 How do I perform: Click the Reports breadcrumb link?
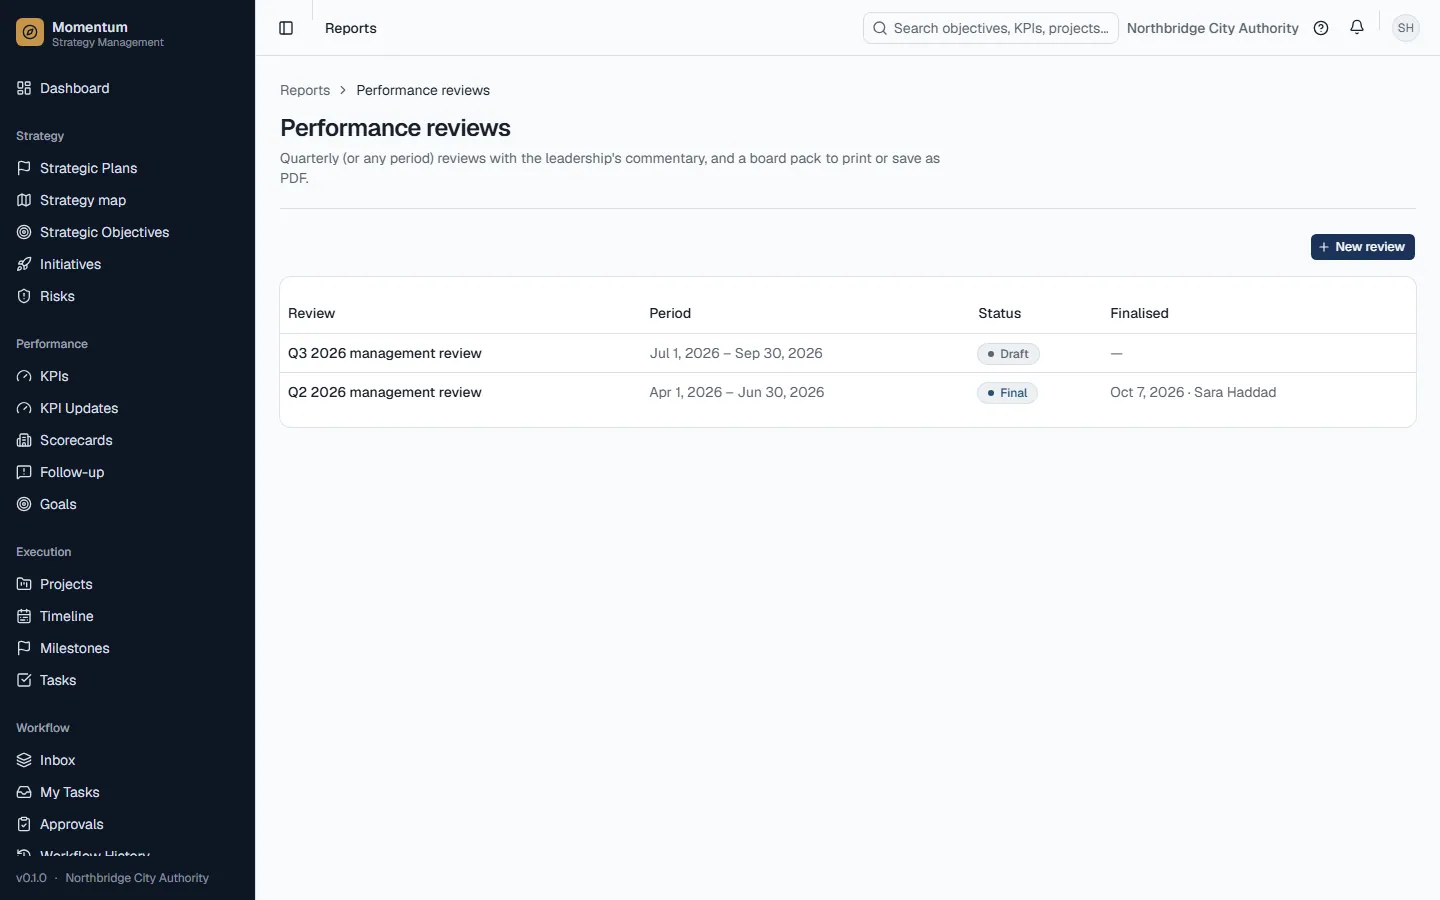point(305,90)
